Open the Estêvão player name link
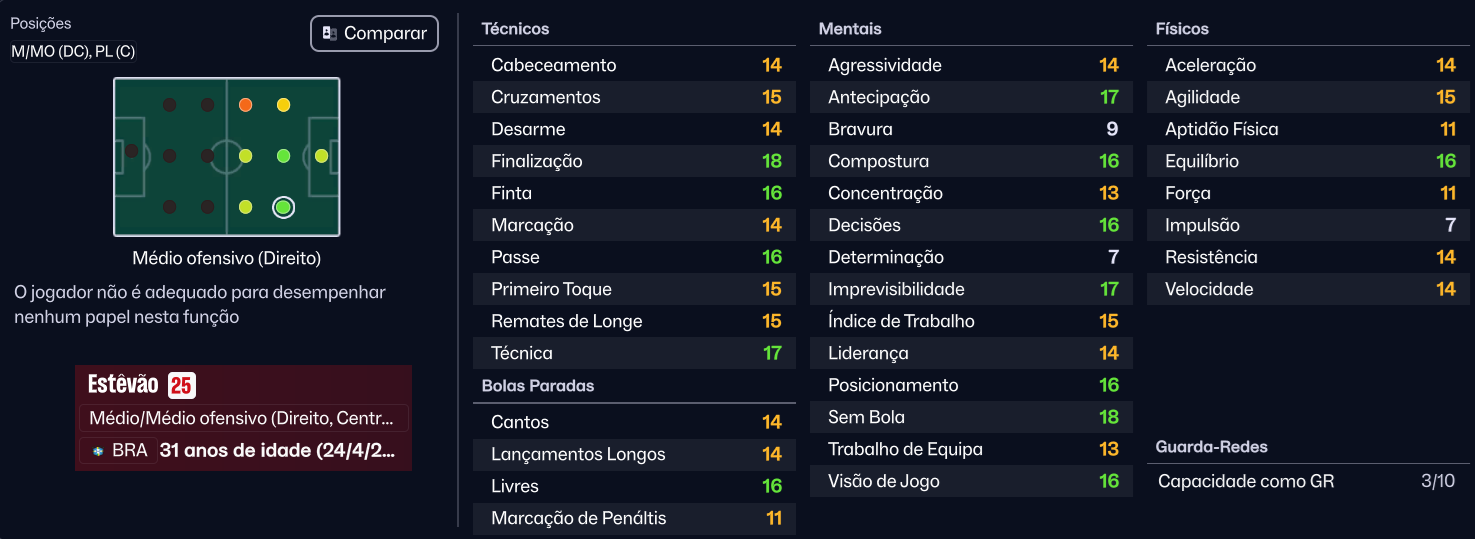This screenshot has width=1475, height=539. (x=123, y=385)
